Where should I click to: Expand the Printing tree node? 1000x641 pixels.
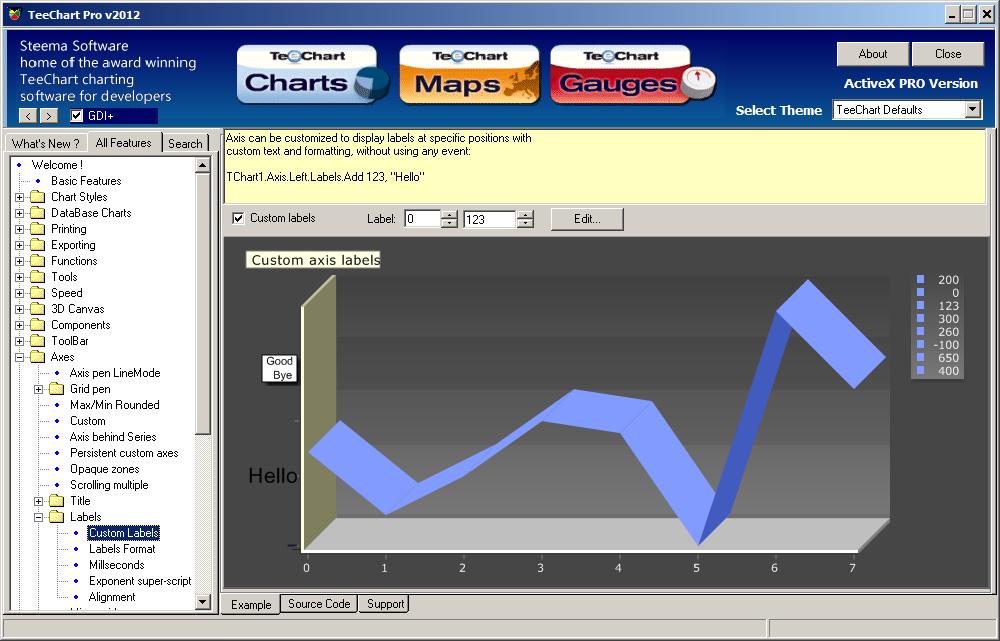[19, 229]
